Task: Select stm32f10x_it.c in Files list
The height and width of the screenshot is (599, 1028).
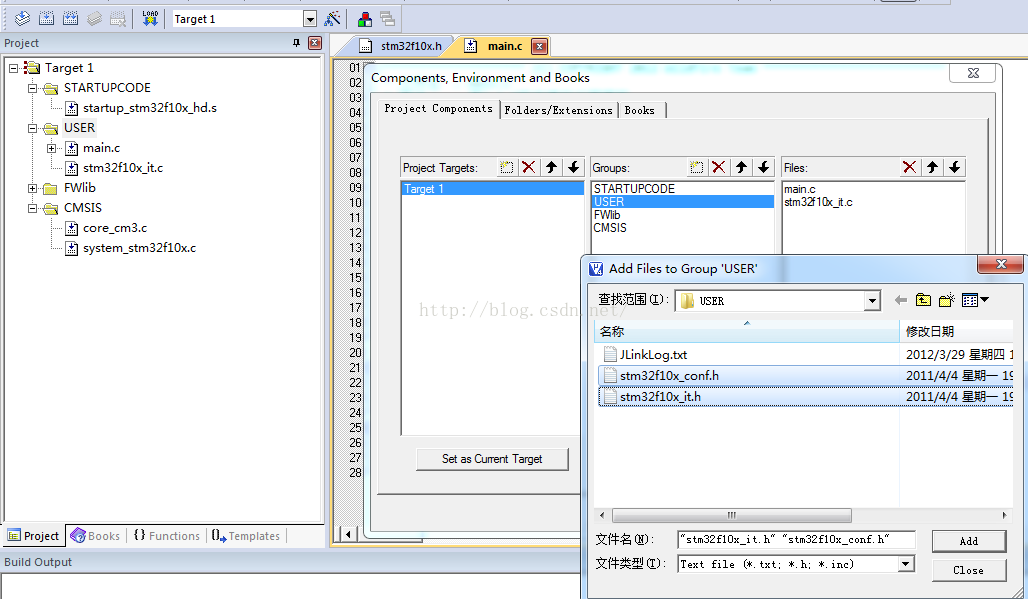Action: [818, 202]
